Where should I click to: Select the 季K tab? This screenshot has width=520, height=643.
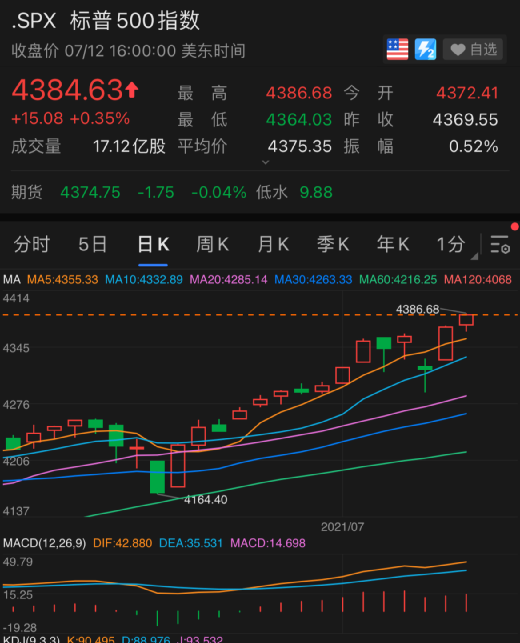pyautogui.click(x=333, y=244)
